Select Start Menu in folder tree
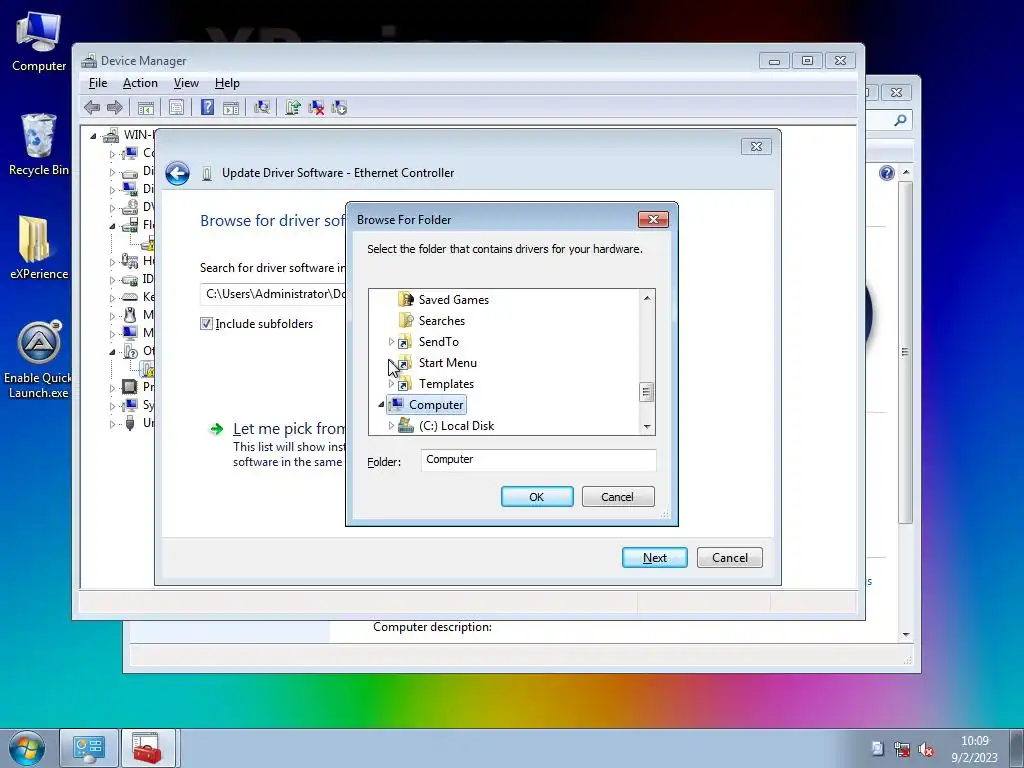This screenshot has width=1024, height=768. (447, 362)
